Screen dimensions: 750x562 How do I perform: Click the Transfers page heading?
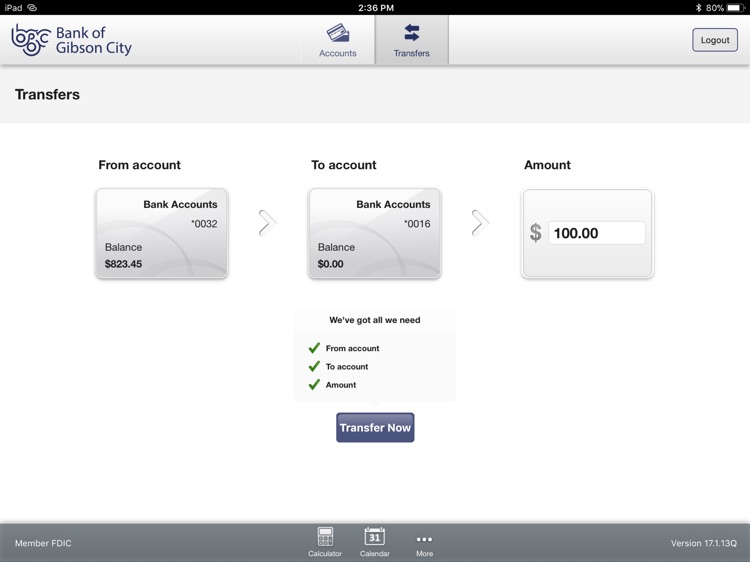tap(47, 94)
